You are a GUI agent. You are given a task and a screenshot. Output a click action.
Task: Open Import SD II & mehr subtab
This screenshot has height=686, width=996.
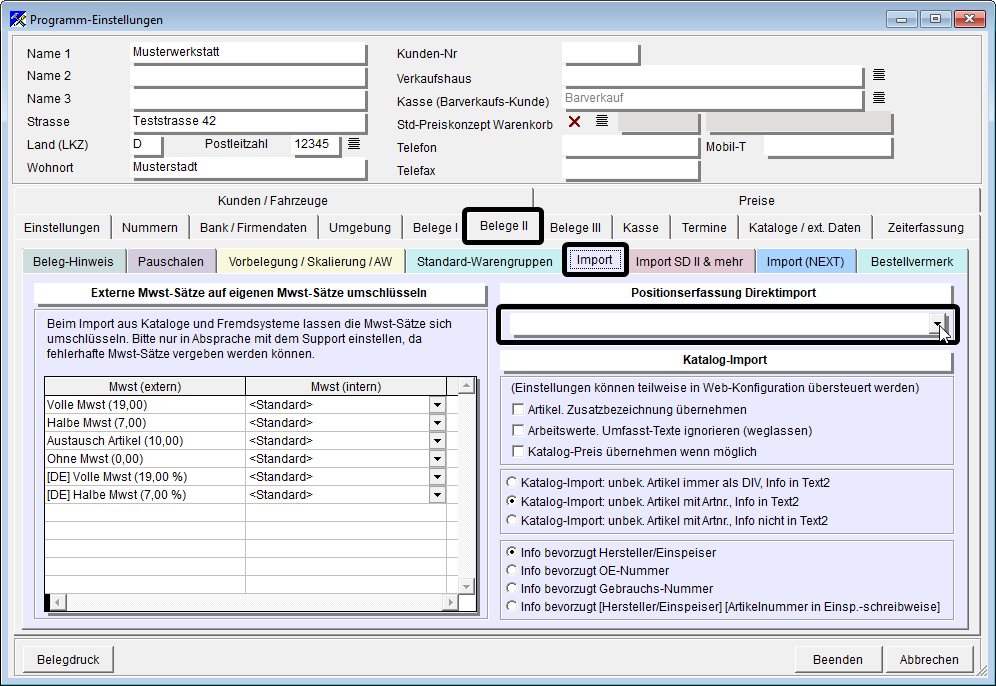click(689, 262)
